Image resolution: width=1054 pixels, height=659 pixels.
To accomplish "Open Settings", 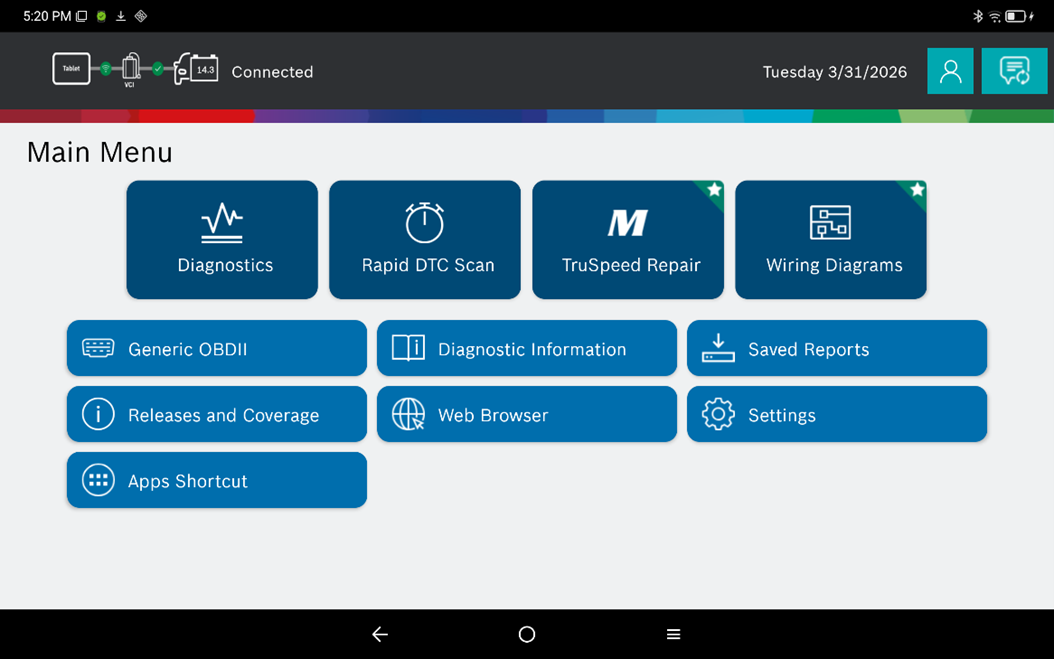I will point(837,415).
